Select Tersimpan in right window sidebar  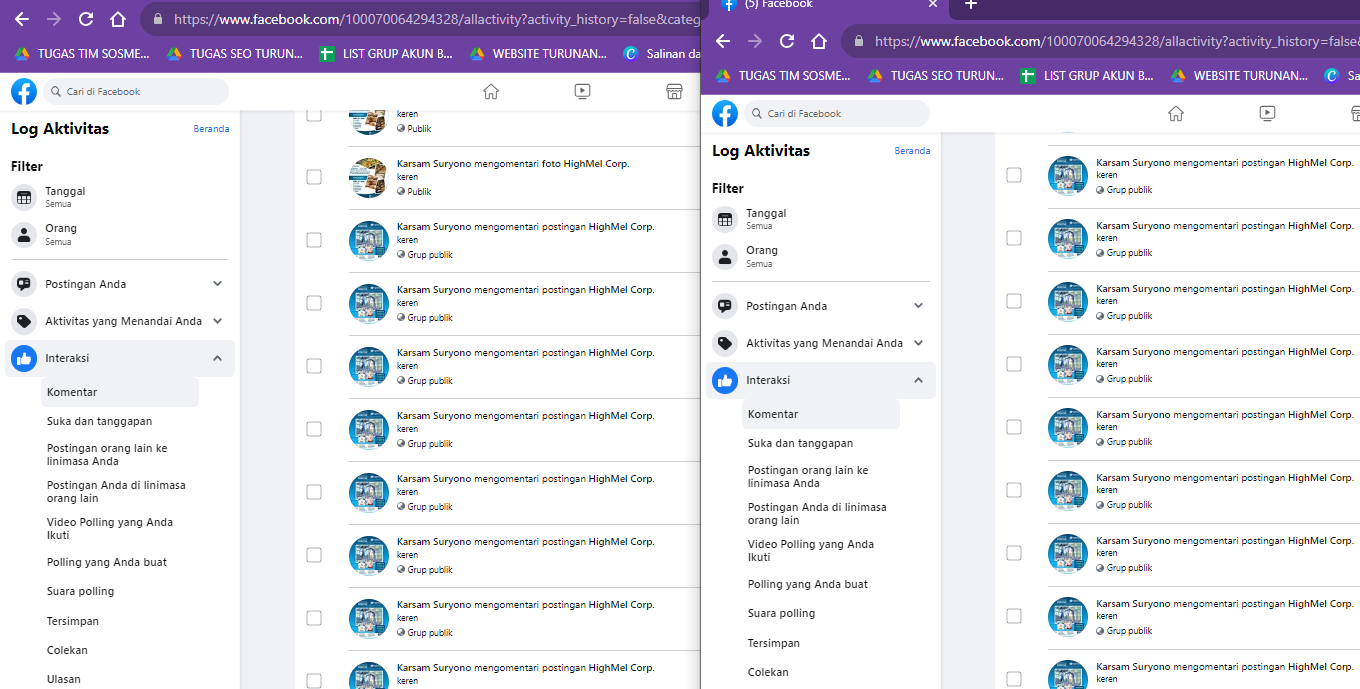[x=774, y=643]
